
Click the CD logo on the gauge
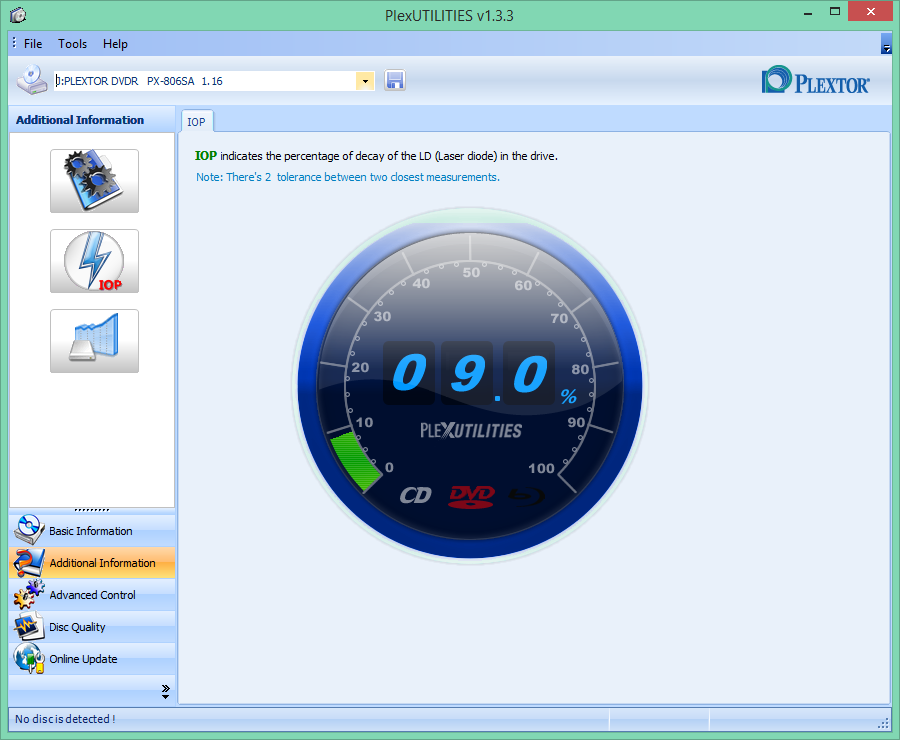pos(416,495)
